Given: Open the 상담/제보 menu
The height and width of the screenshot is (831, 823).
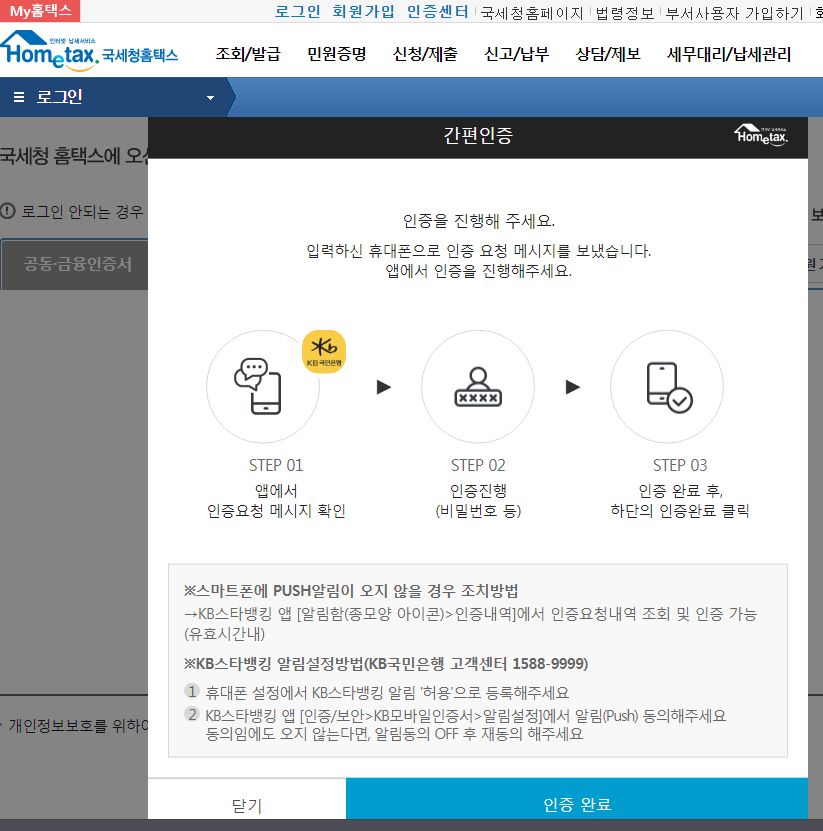Looking at the screenshot, I should click(608, 54).
